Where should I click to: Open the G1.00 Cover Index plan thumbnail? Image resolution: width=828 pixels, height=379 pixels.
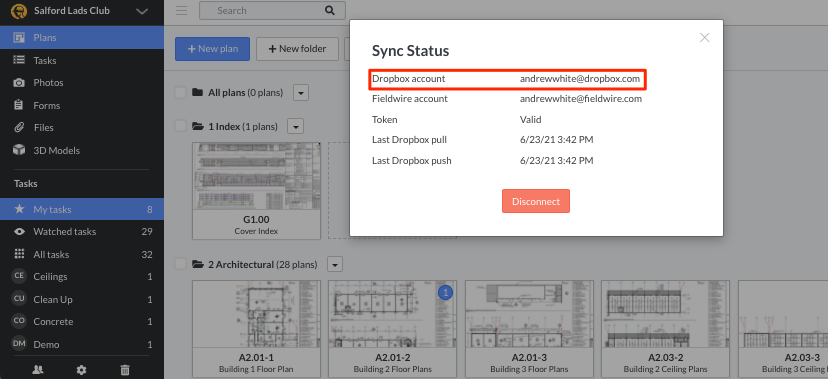tap(257, 191)
